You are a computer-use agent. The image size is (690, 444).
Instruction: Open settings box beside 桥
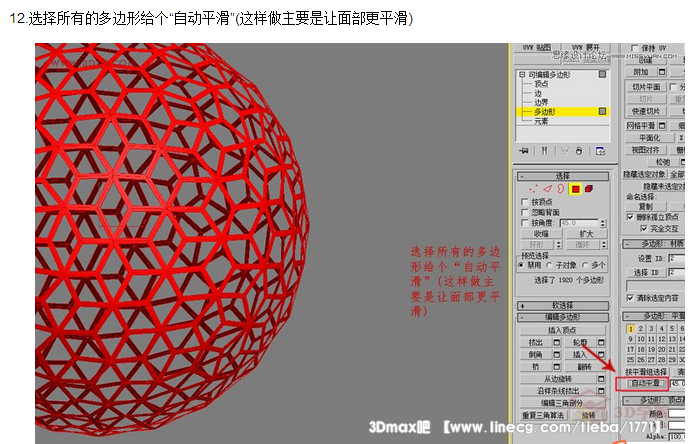point(557,366)
